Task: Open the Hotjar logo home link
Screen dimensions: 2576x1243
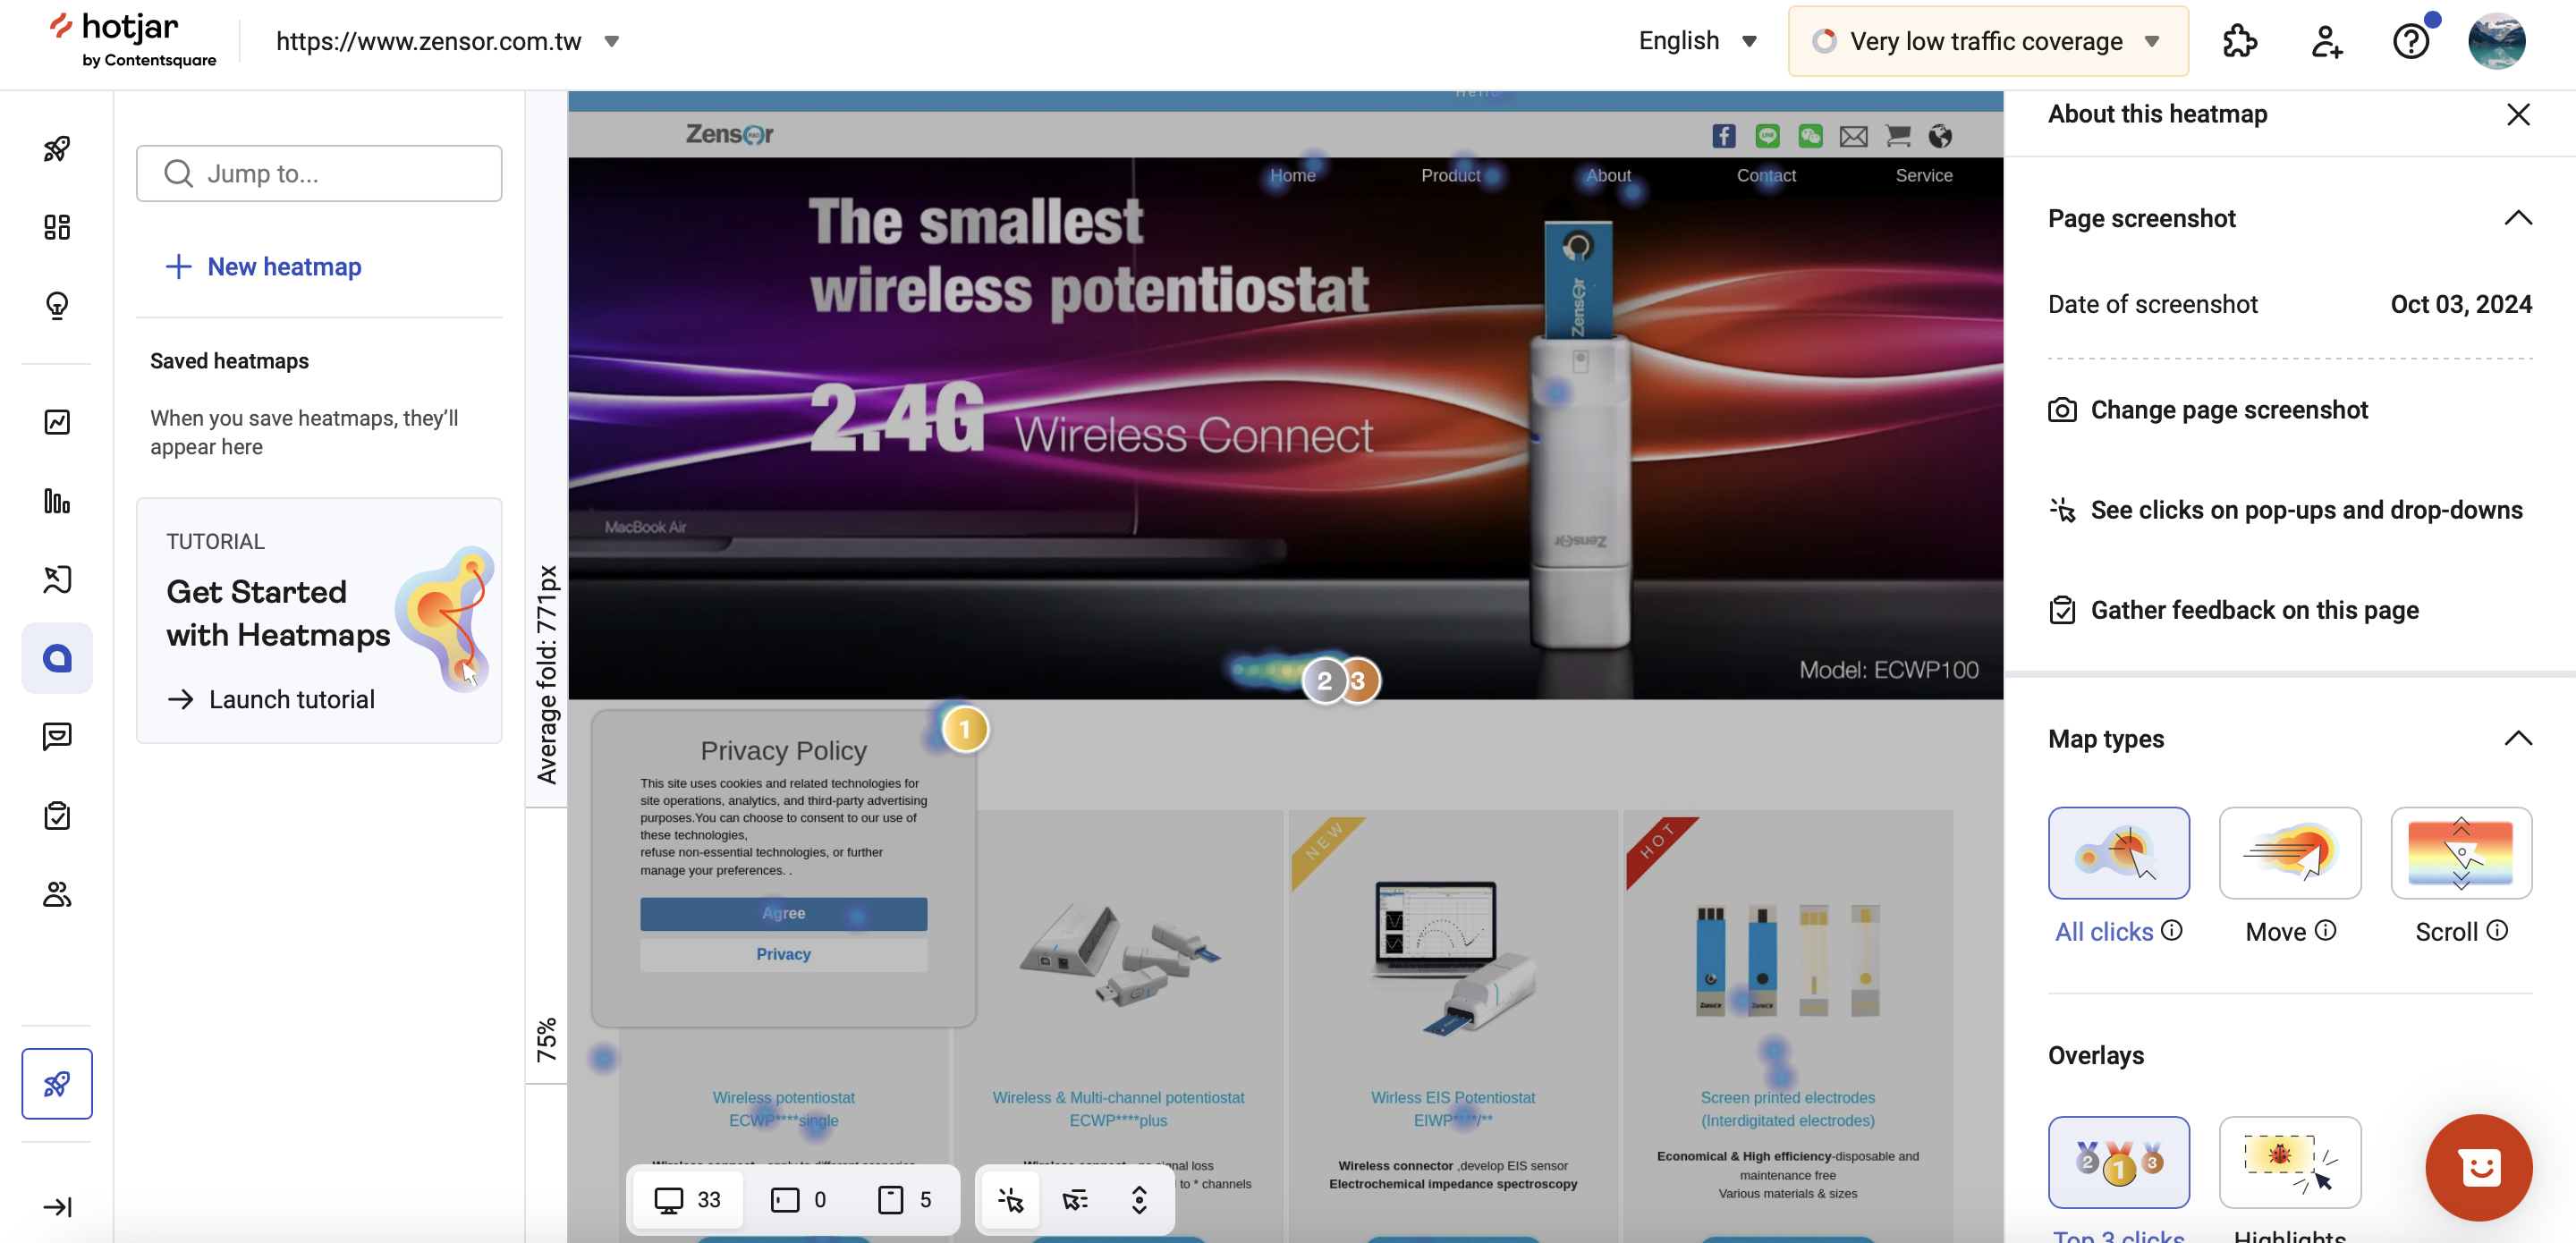Action: click(132, 41)
